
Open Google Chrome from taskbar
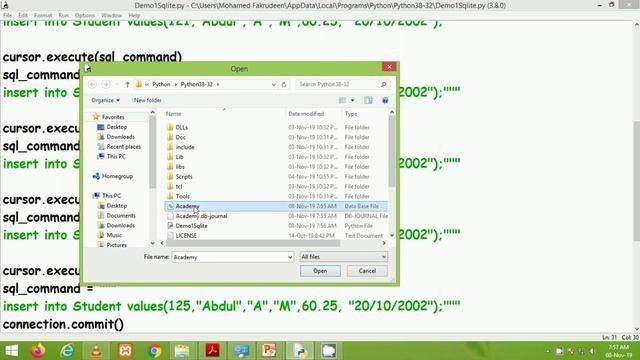click(154, 351)
